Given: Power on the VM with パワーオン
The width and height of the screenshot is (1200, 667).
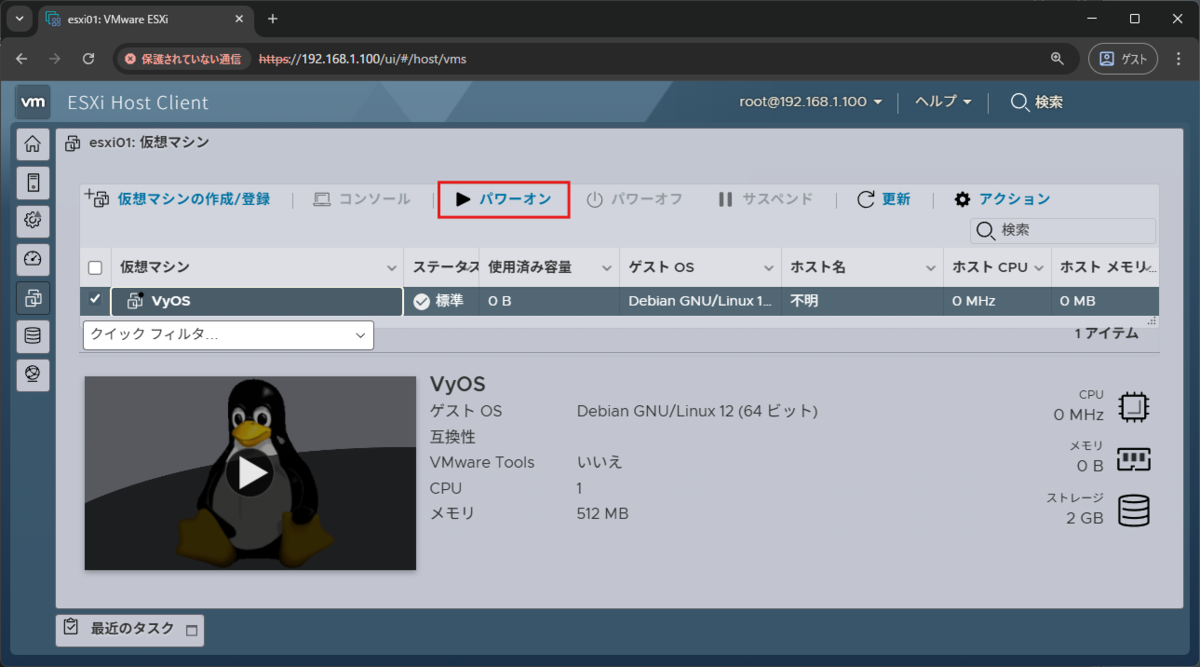Looking at the screenshot, I should (504, 199).
